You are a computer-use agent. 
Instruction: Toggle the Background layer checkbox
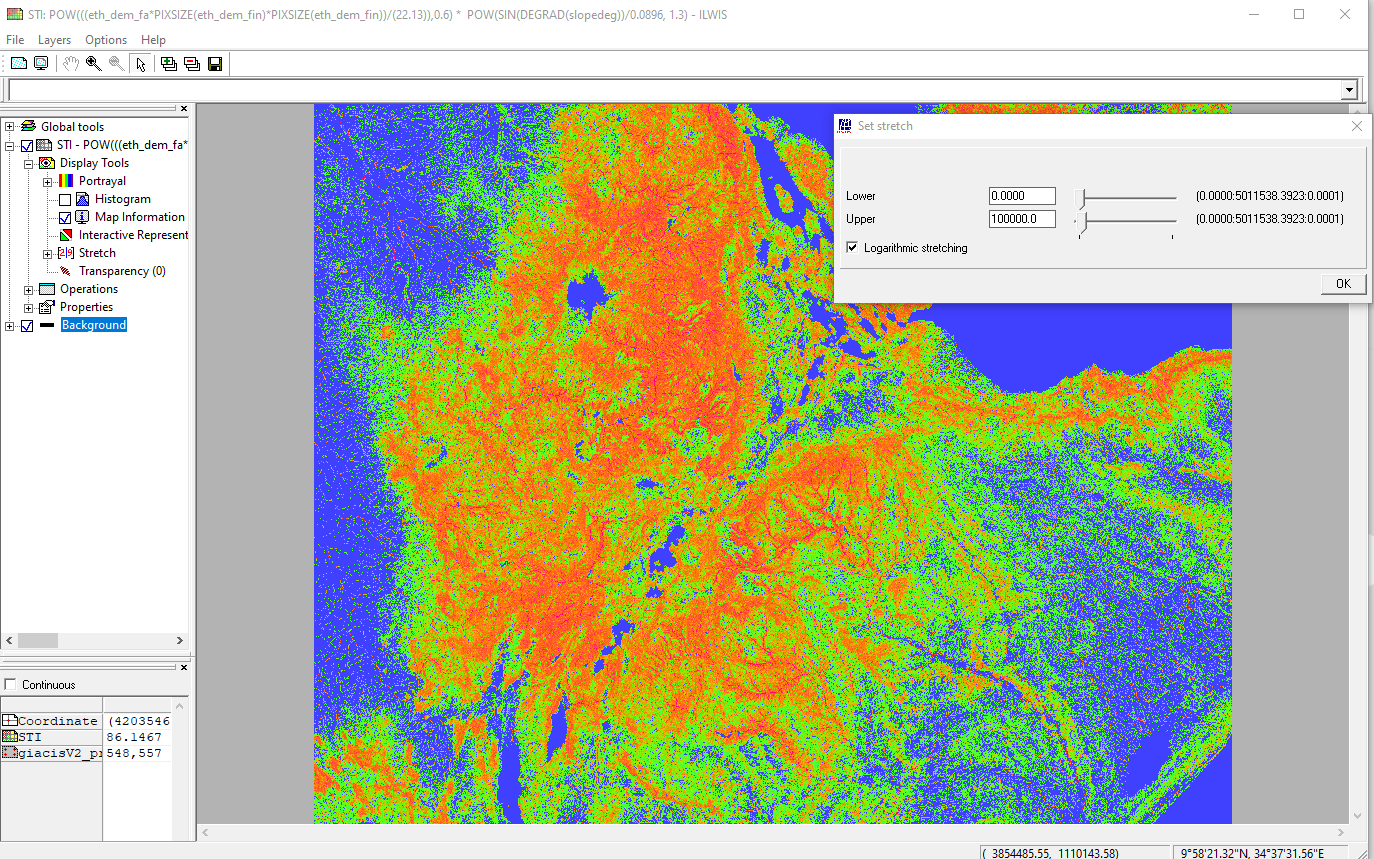pos(27,325)
